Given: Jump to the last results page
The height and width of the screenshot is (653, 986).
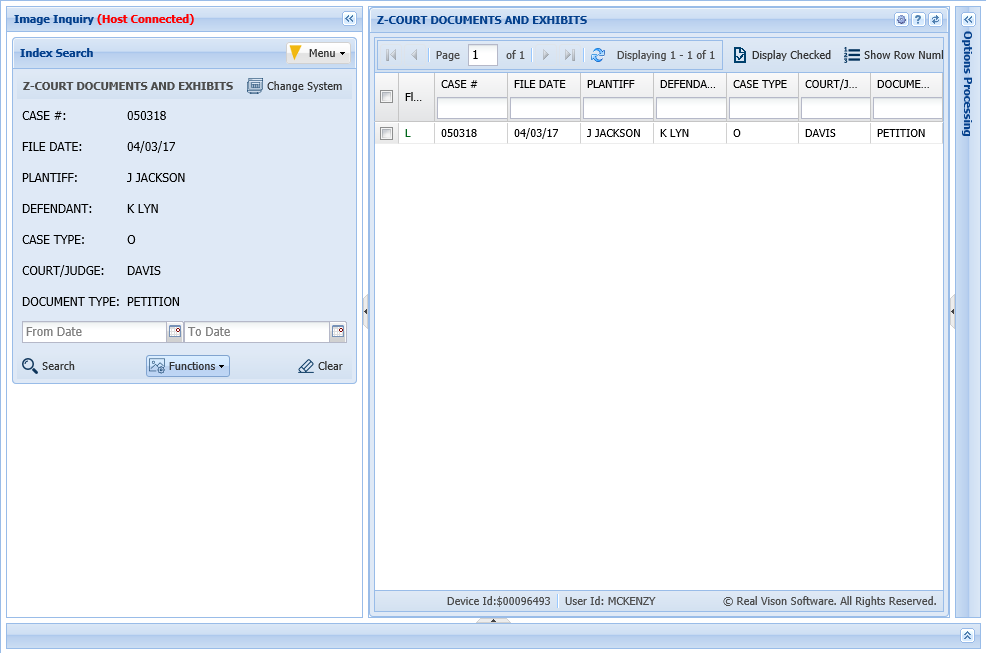Looking at the screenshot, I should 569,55.
